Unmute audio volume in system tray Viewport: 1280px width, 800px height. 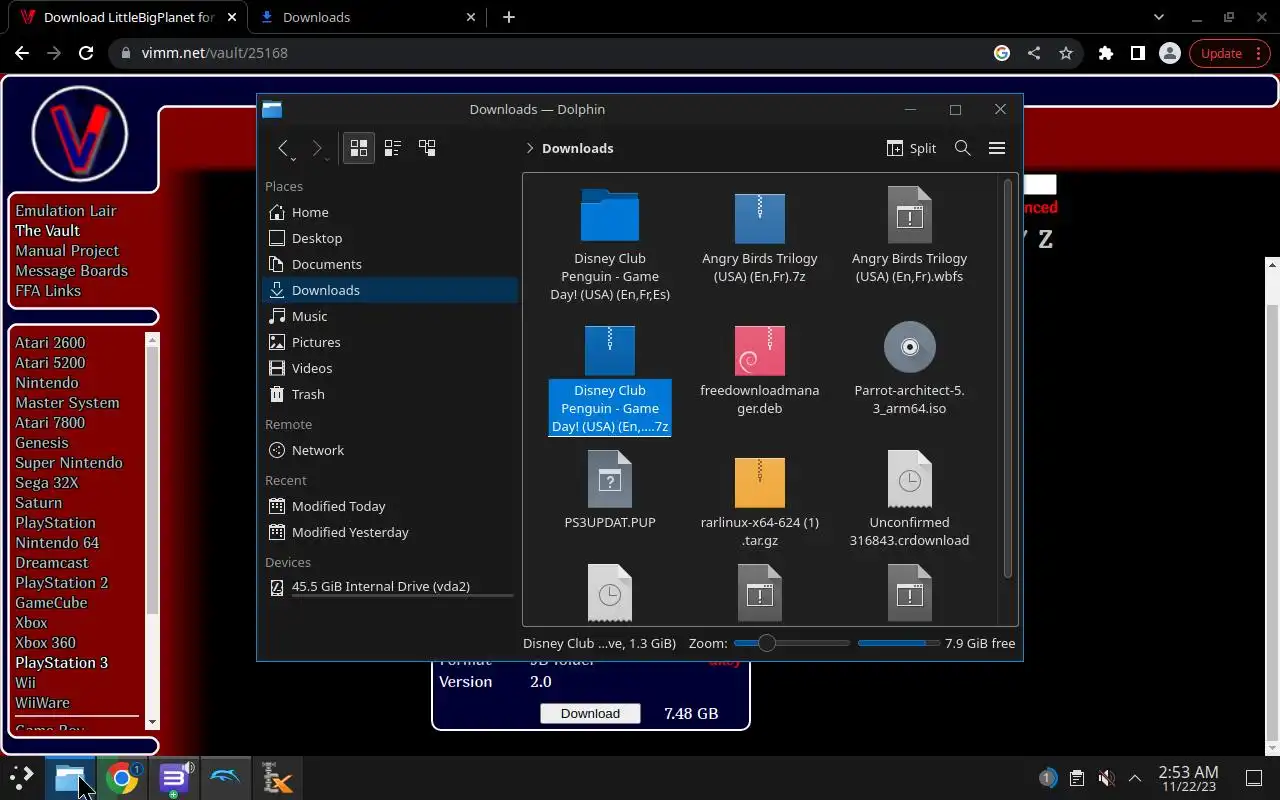[x=1106, y=778]
